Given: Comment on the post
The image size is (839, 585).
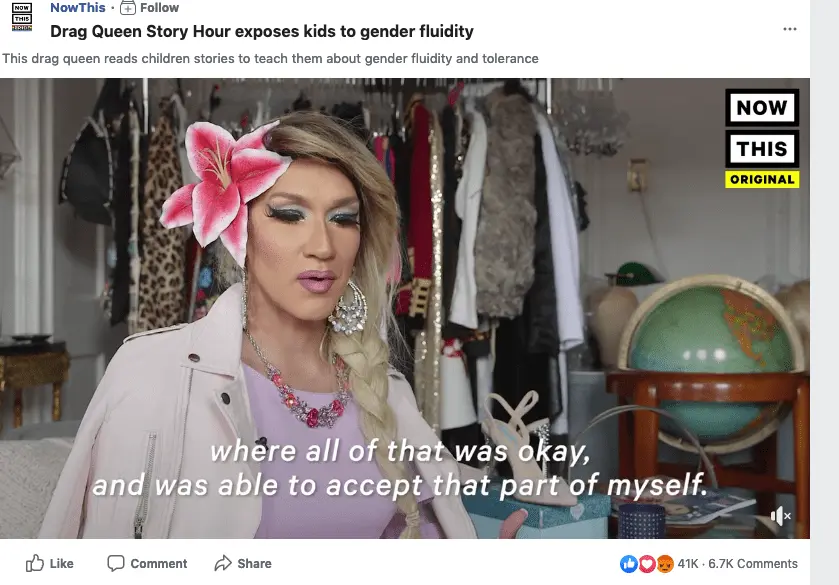Looking at the screenshot, I should 147,563.
